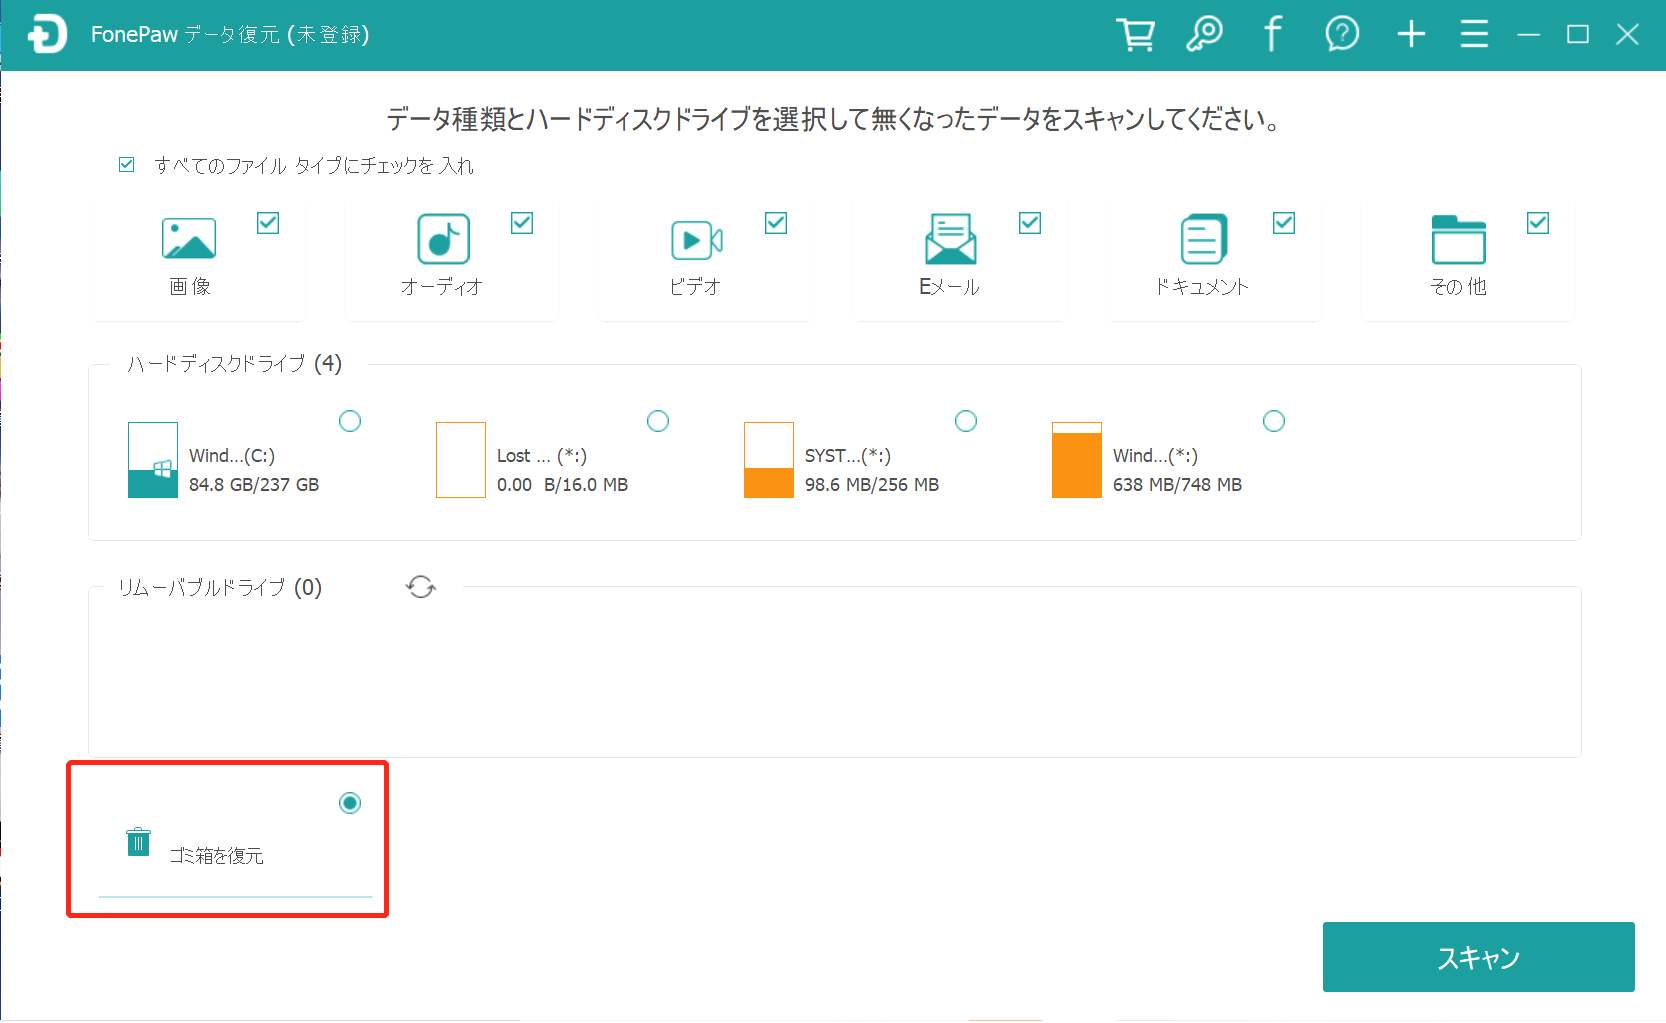Viewport: 1666px width, 1023px height.
Task: Open the Facebook icon in the title bar
Action: 1272,33
